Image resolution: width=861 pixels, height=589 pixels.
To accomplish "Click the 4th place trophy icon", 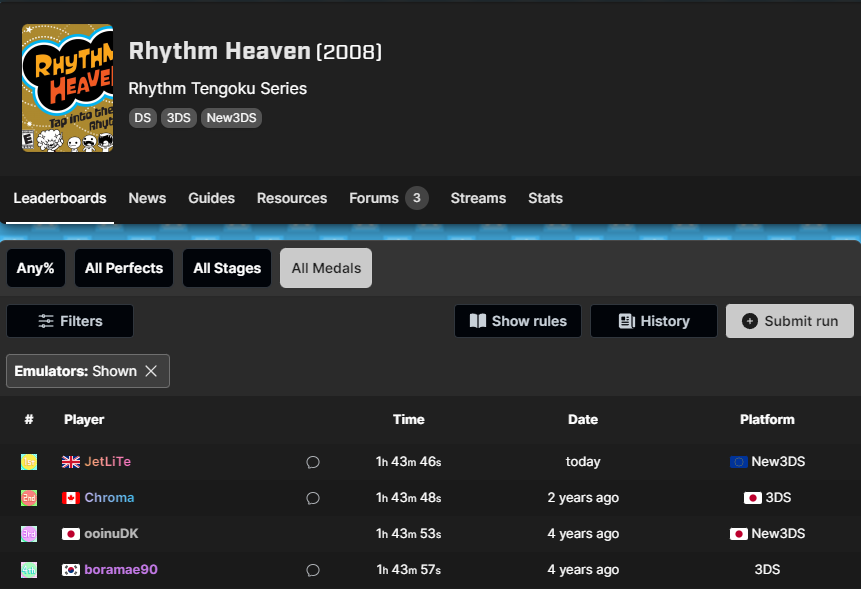I will tap(29, 570).
